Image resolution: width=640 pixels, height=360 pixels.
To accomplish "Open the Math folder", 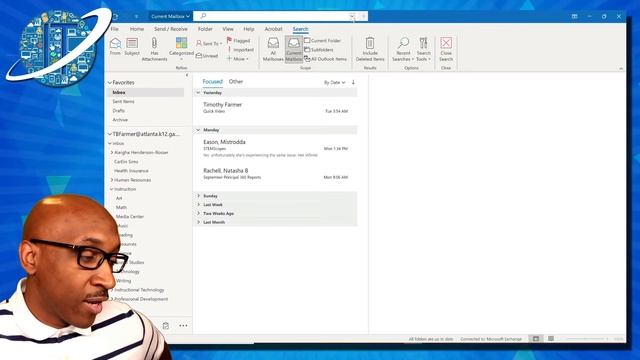I will tap(121, 207).
